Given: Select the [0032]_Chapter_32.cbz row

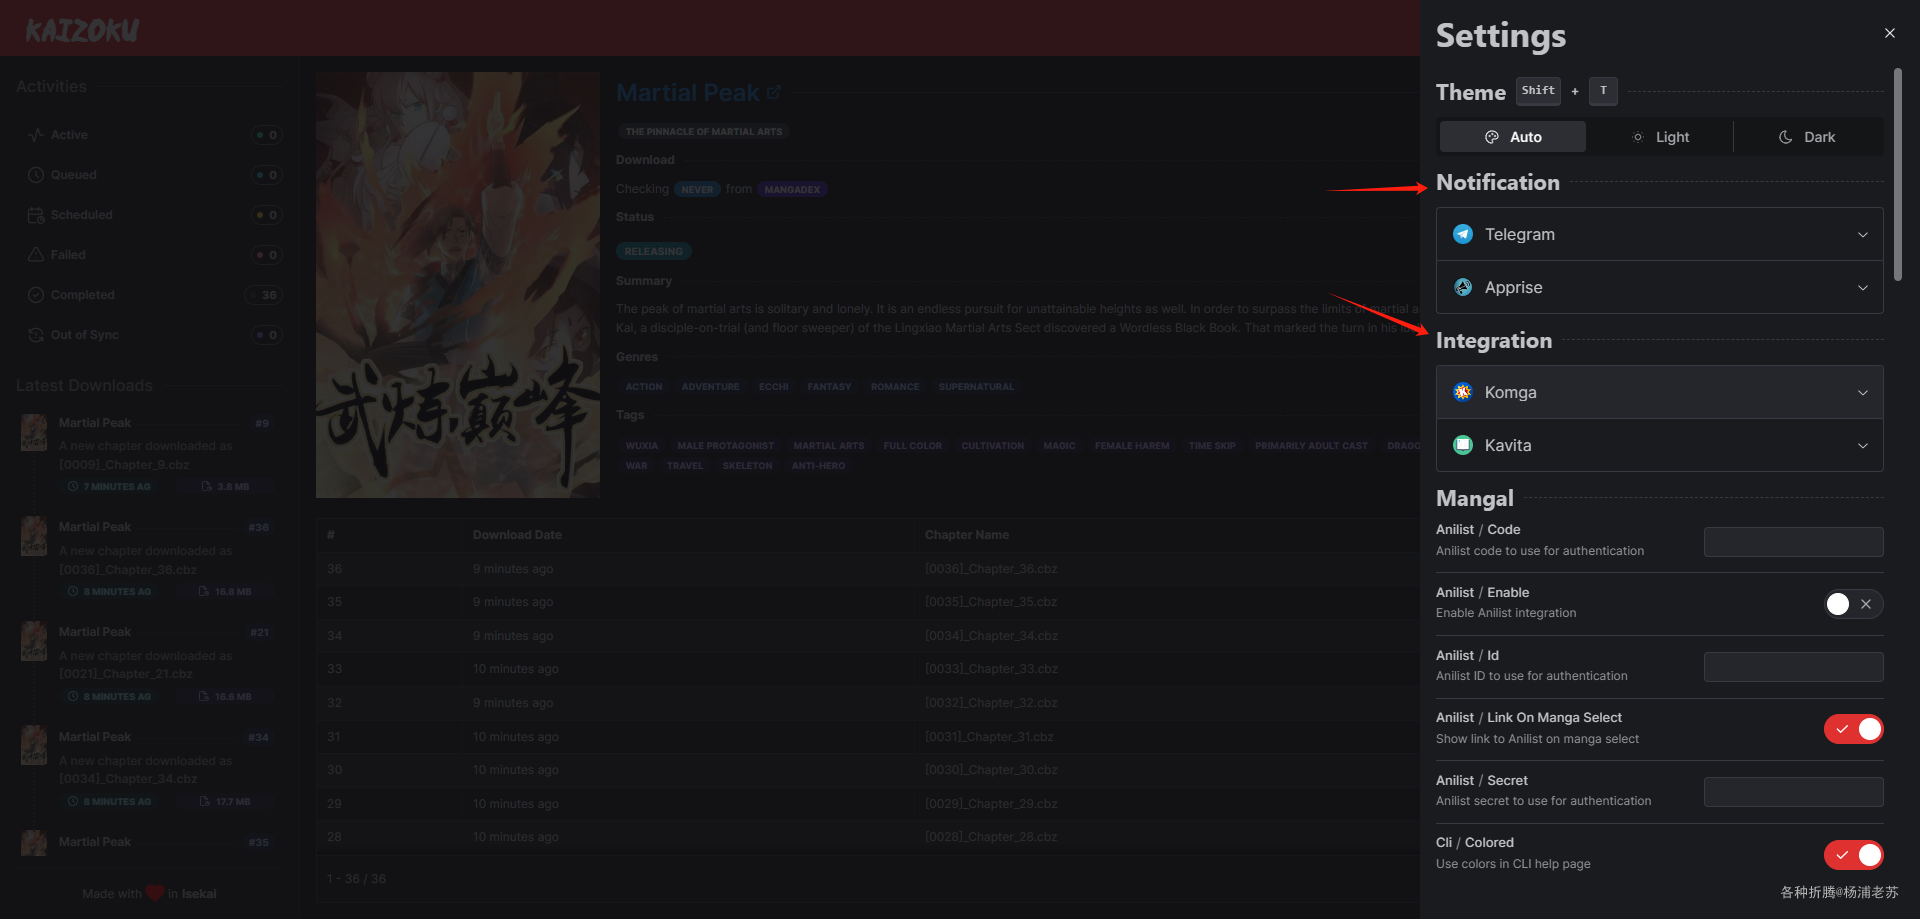Looking at the screenshot, I should [868, 703].
